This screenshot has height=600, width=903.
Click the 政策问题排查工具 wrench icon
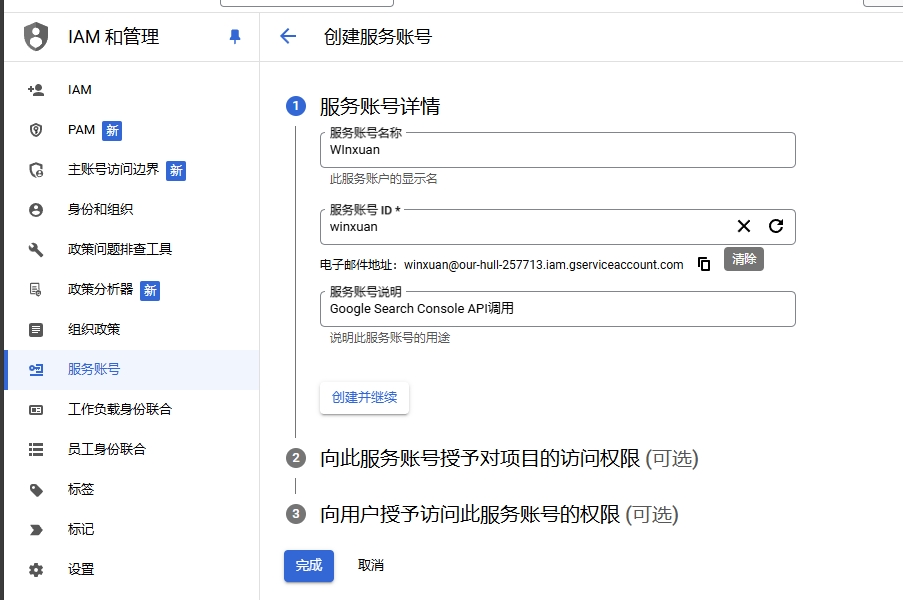(36, 249)
